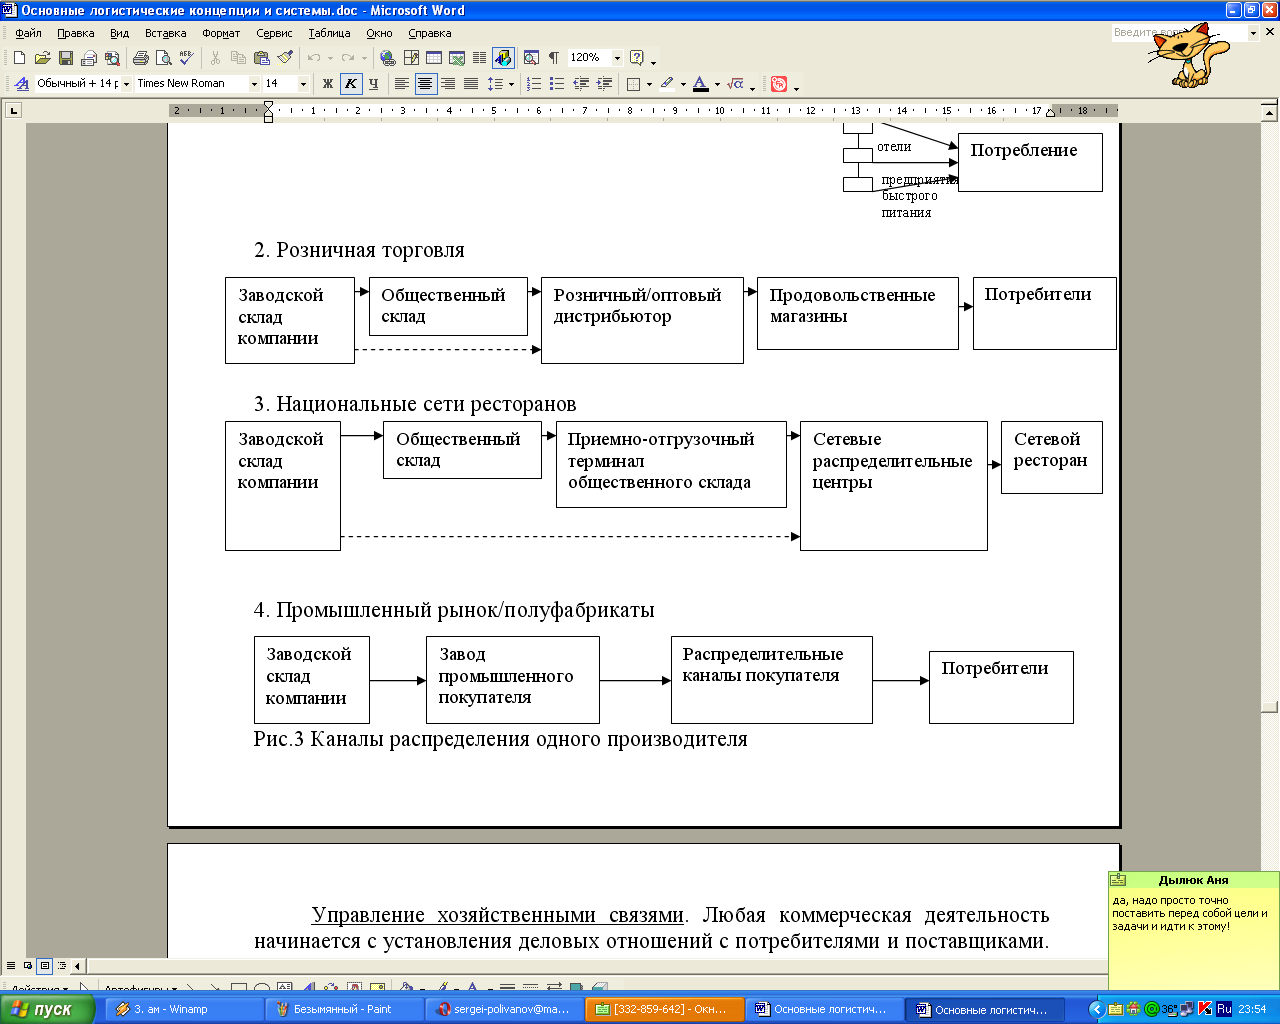Insert an Excel worksheet
The width and height of the screenshot is (1280, 1024).
[457, 58]
